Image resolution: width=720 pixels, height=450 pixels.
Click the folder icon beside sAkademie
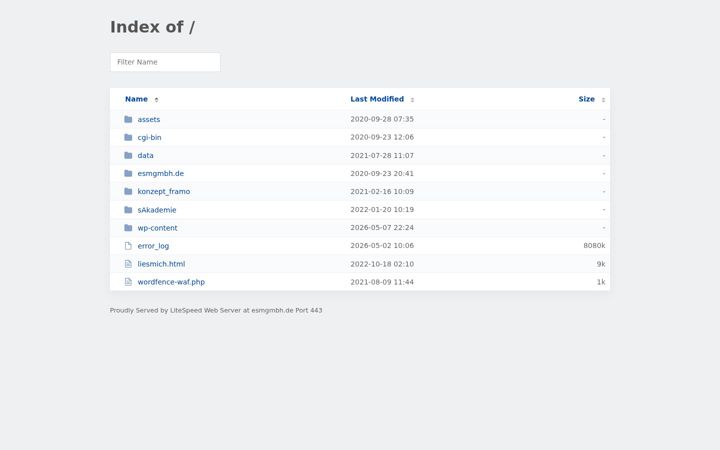128,210
